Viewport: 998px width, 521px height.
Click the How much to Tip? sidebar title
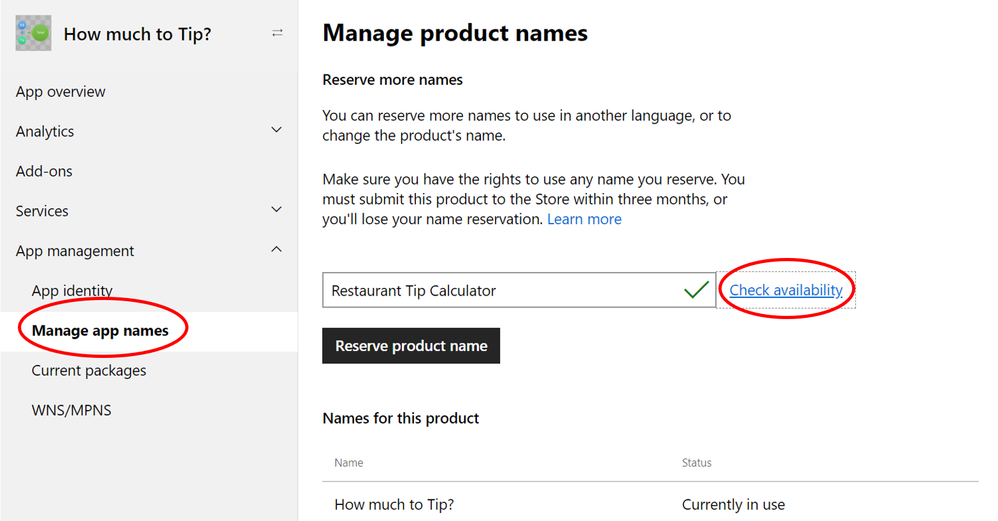click(x=137, y=34)
